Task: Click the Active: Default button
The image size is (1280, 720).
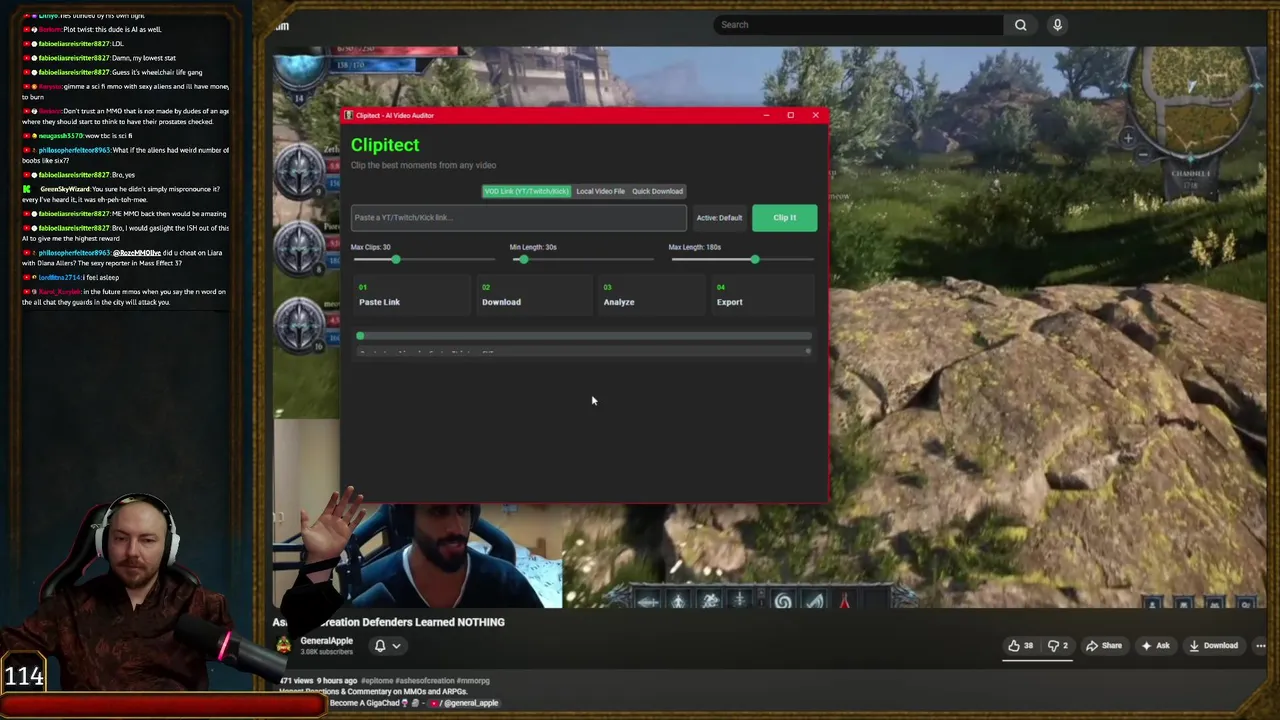Action: coord(719,218)
